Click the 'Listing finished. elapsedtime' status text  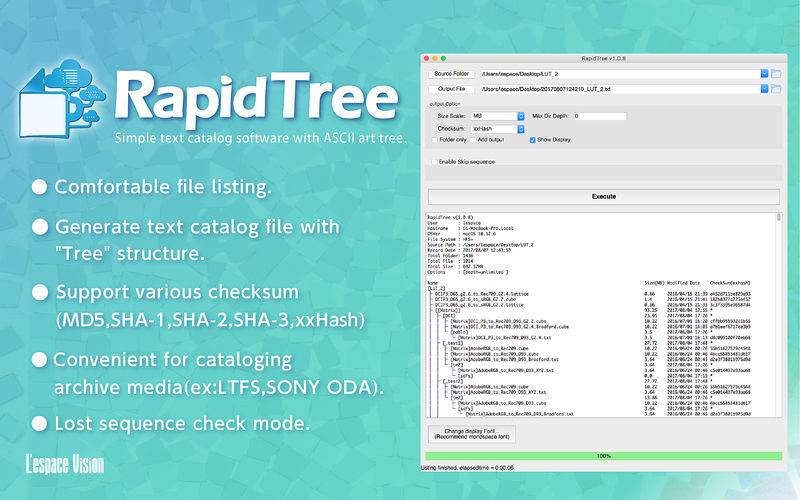click(467, 467)
